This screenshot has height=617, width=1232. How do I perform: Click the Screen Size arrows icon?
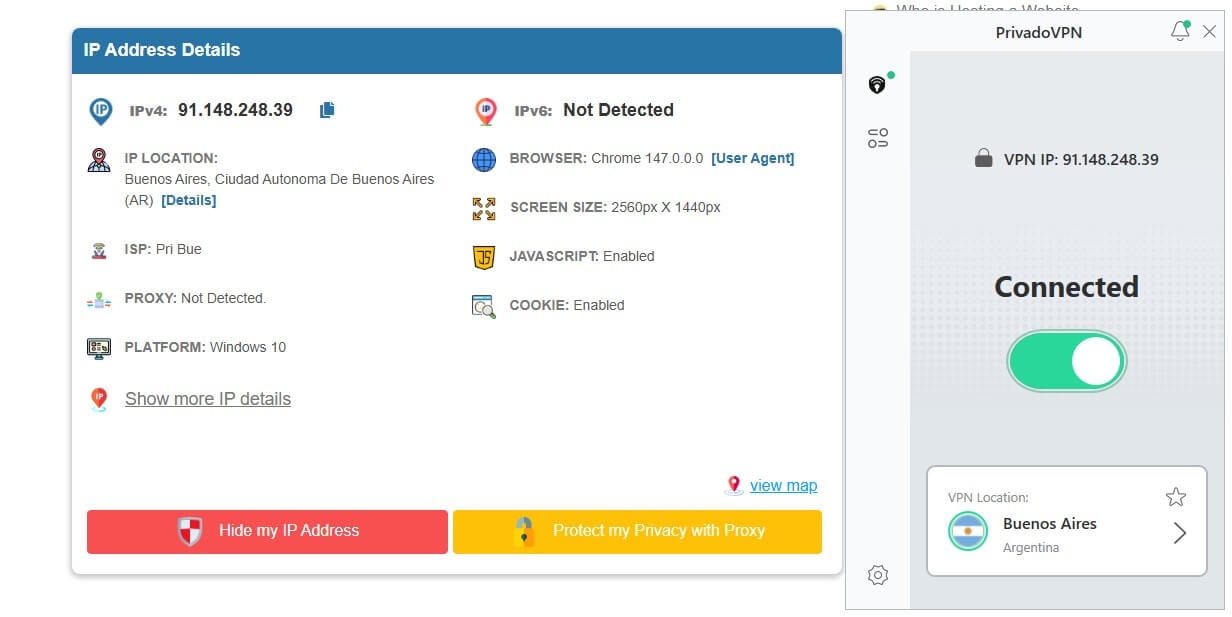(484, 208)
